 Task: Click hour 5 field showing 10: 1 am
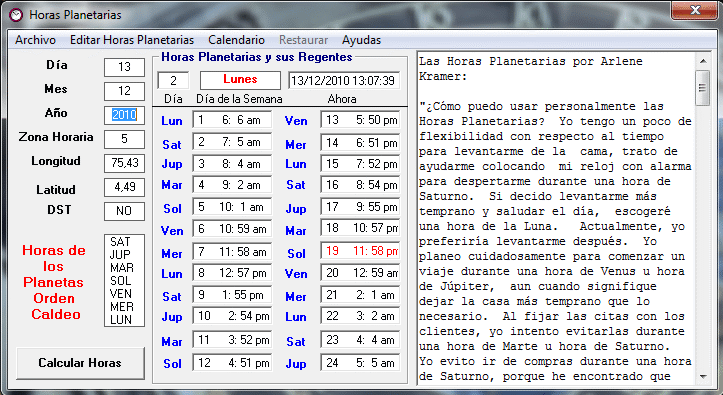click(232, 207)
